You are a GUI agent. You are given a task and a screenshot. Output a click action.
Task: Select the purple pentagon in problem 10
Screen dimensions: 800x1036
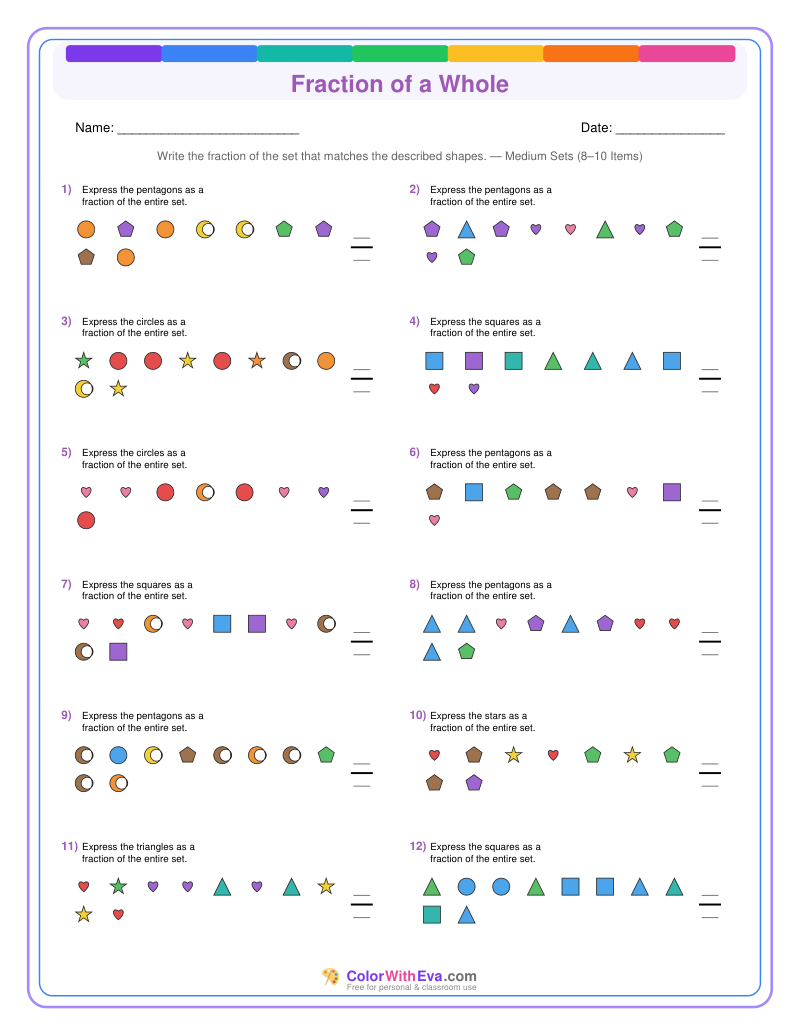(x=474, y=783)
